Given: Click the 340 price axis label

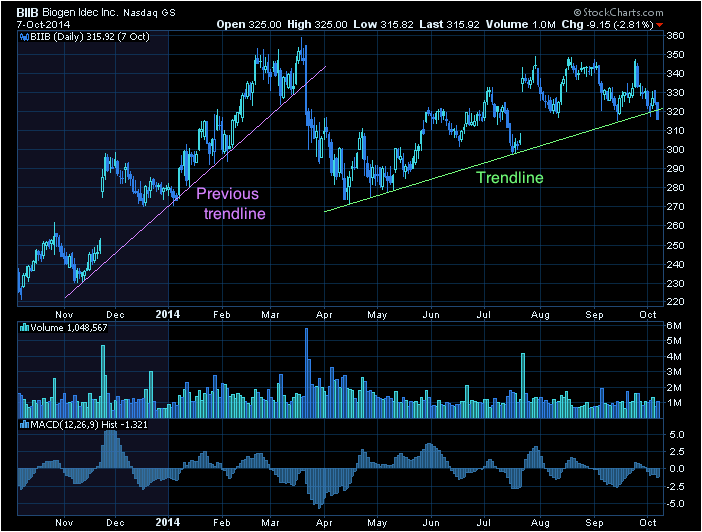Looking at the screenshot, I should pyautogui.click(x=676, y=73).
